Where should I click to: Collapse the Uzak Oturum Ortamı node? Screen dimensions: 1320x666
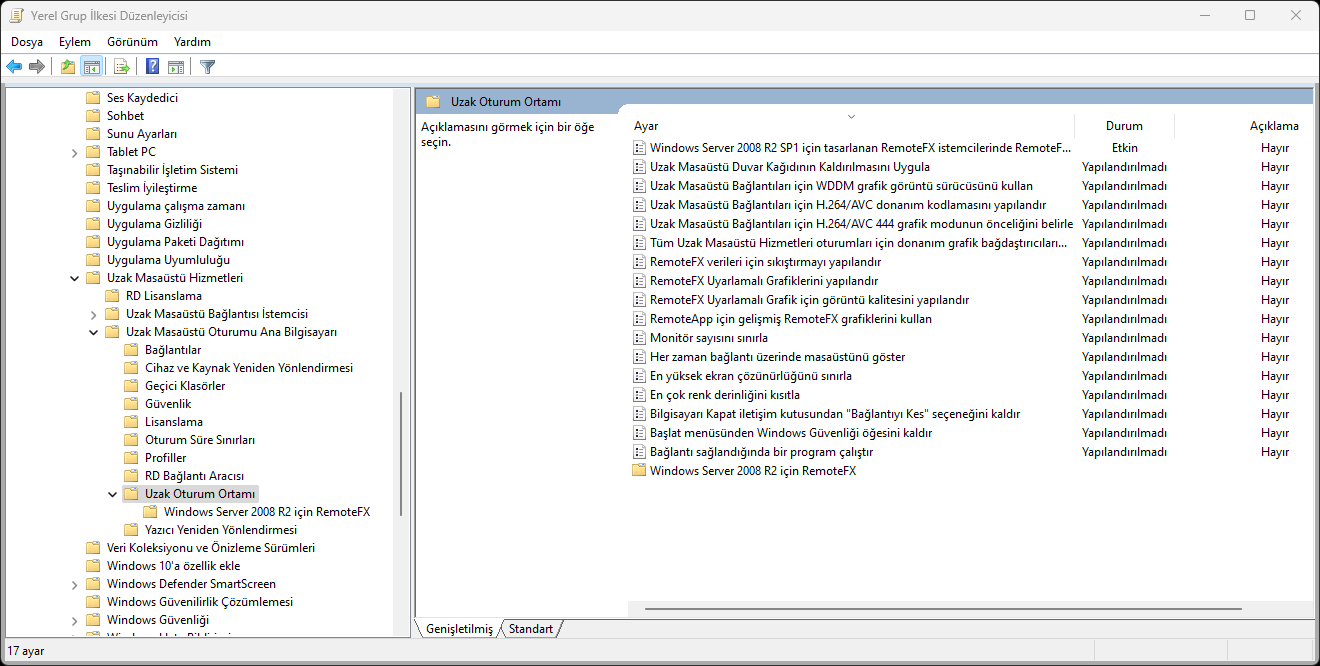click(113, 494)
